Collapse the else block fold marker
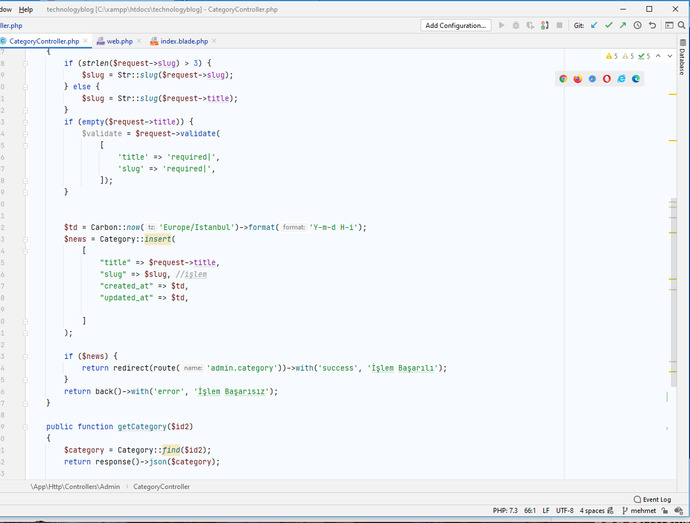690x523 pixels. tap(25, 87)
